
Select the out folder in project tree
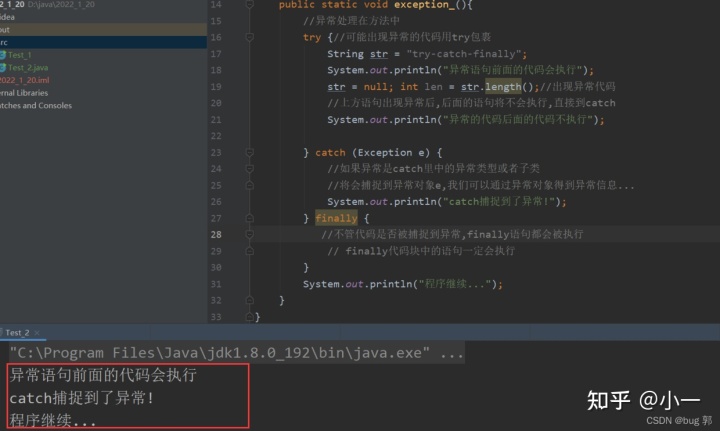point(103,30)
